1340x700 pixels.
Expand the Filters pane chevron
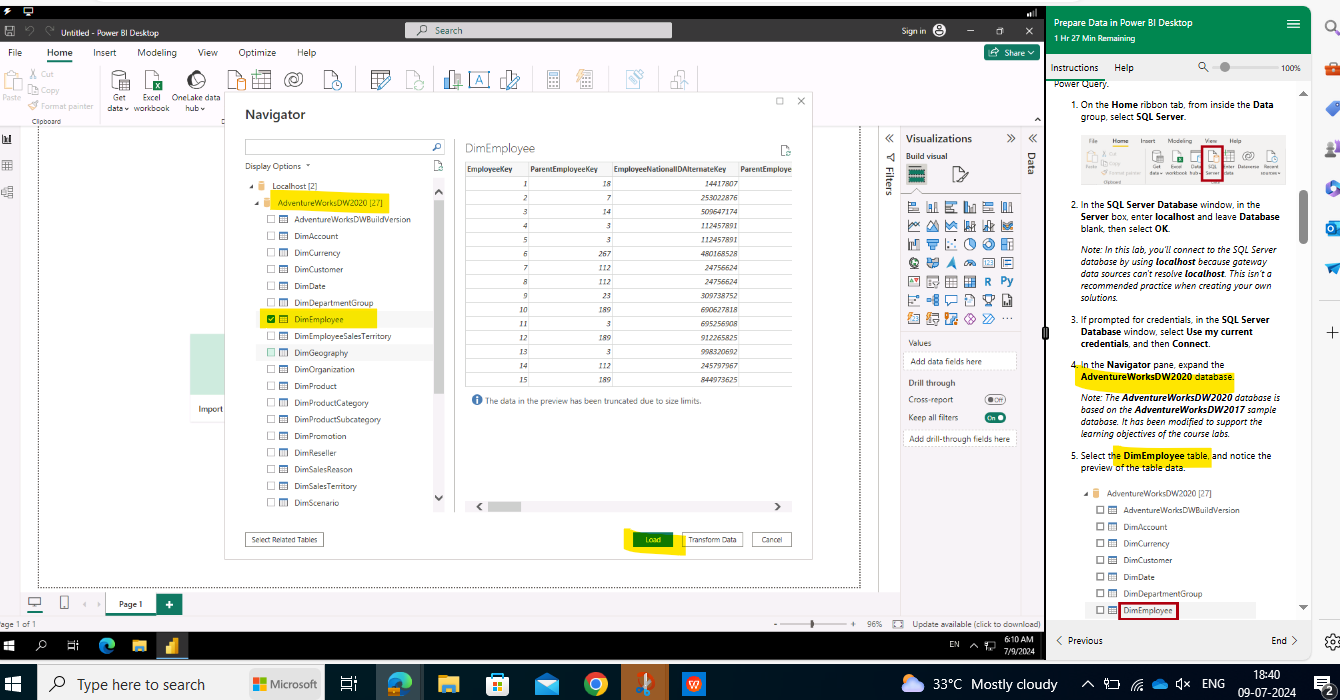pyautogui.click(x=888, y=138)
